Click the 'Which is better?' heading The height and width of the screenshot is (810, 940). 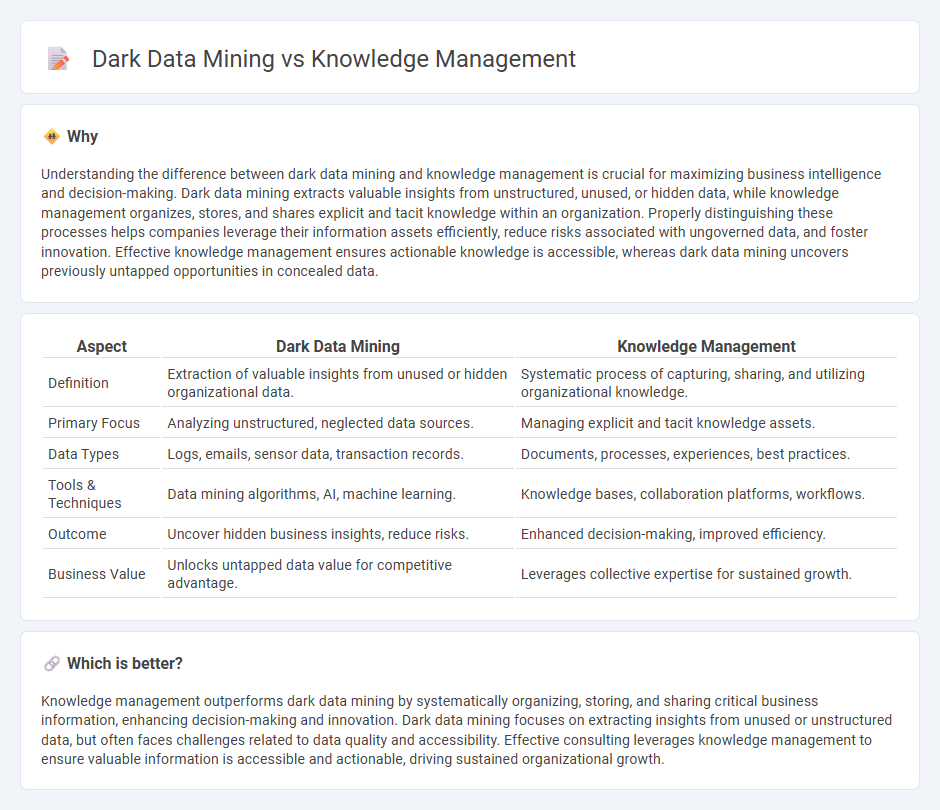point(125,664)
